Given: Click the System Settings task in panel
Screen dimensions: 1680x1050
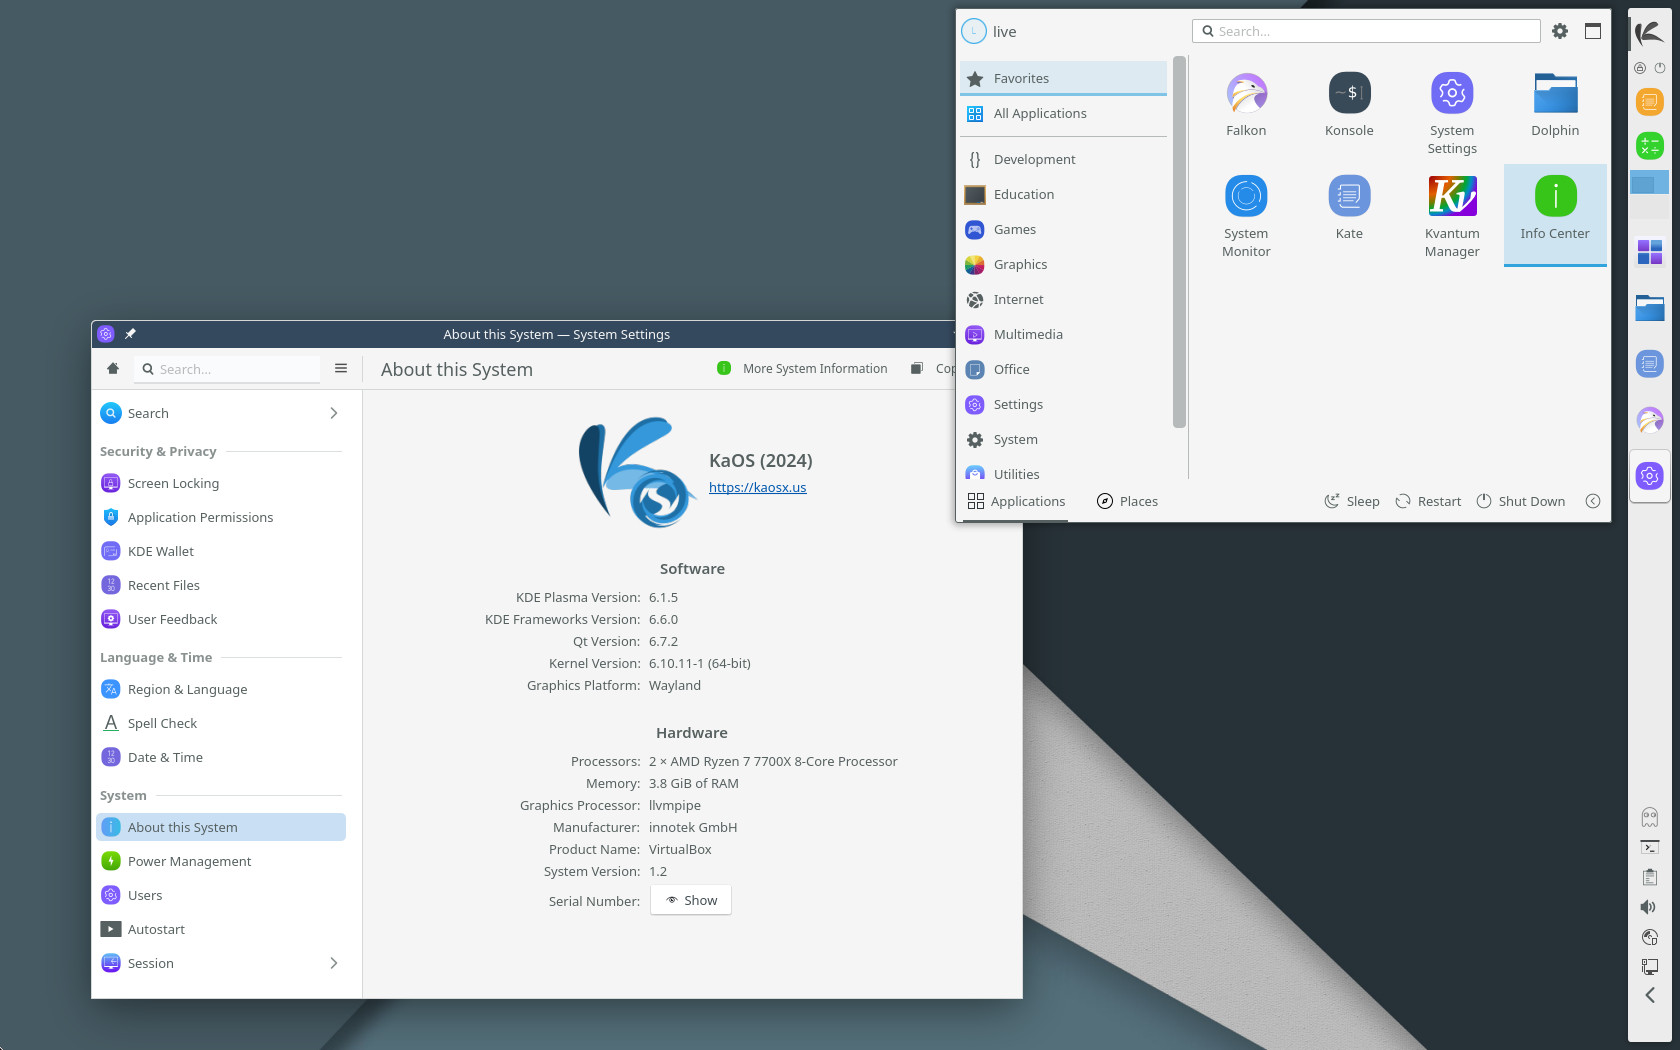Looking at the screenshot, I should coord(1650,476).
